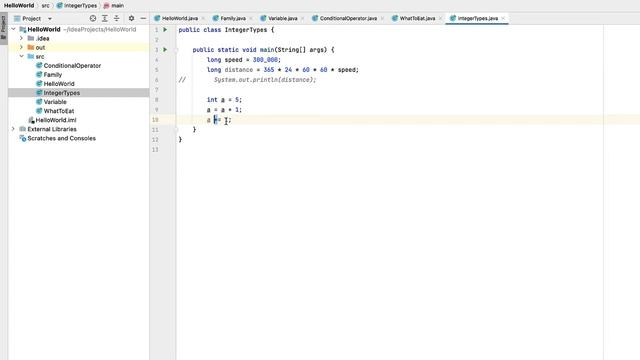Click External Libraries label
The height and width of the screenshot is (360, 640).
tap(52, 129)
